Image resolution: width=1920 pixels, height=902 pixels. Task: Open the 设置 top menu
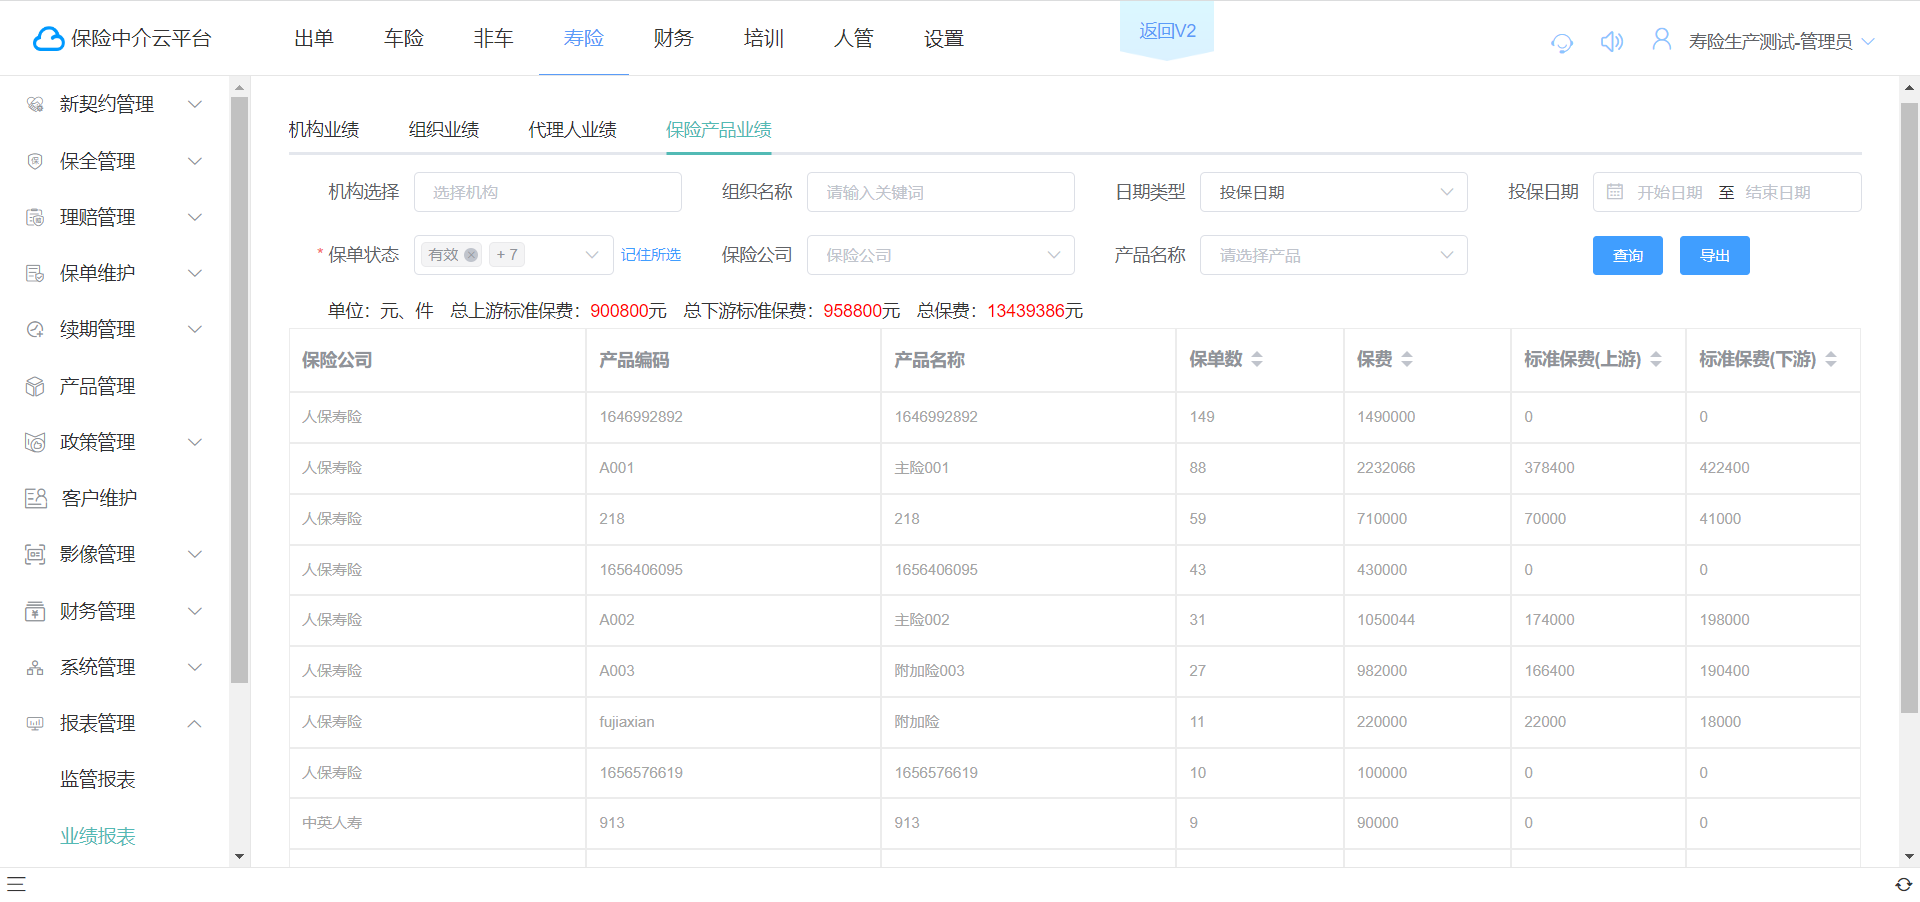point(944,39)
